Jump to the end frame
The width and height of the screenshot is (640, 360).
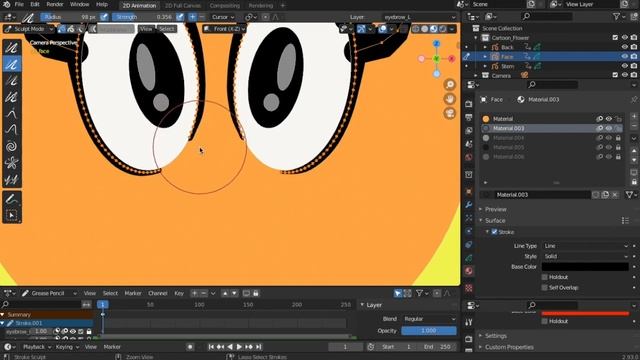pos(258,347)
